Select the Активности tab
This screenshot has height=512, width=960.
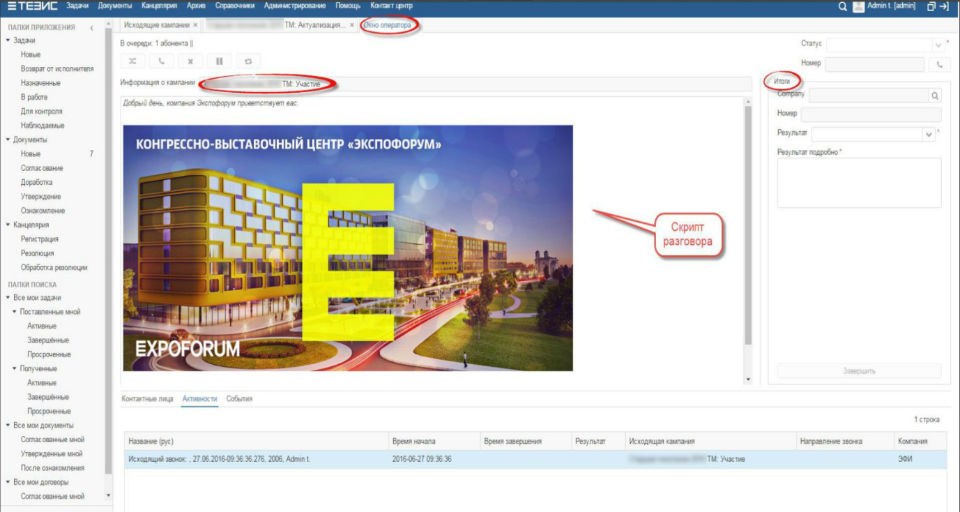(x=200, y=399)
